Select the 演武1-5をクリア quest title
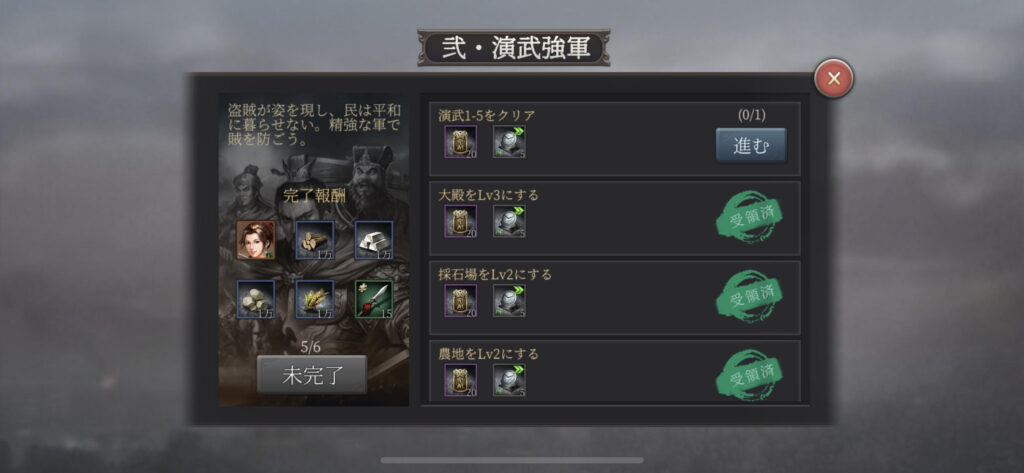The width and height of the screenshot is (1024, 473). [487, 116]
